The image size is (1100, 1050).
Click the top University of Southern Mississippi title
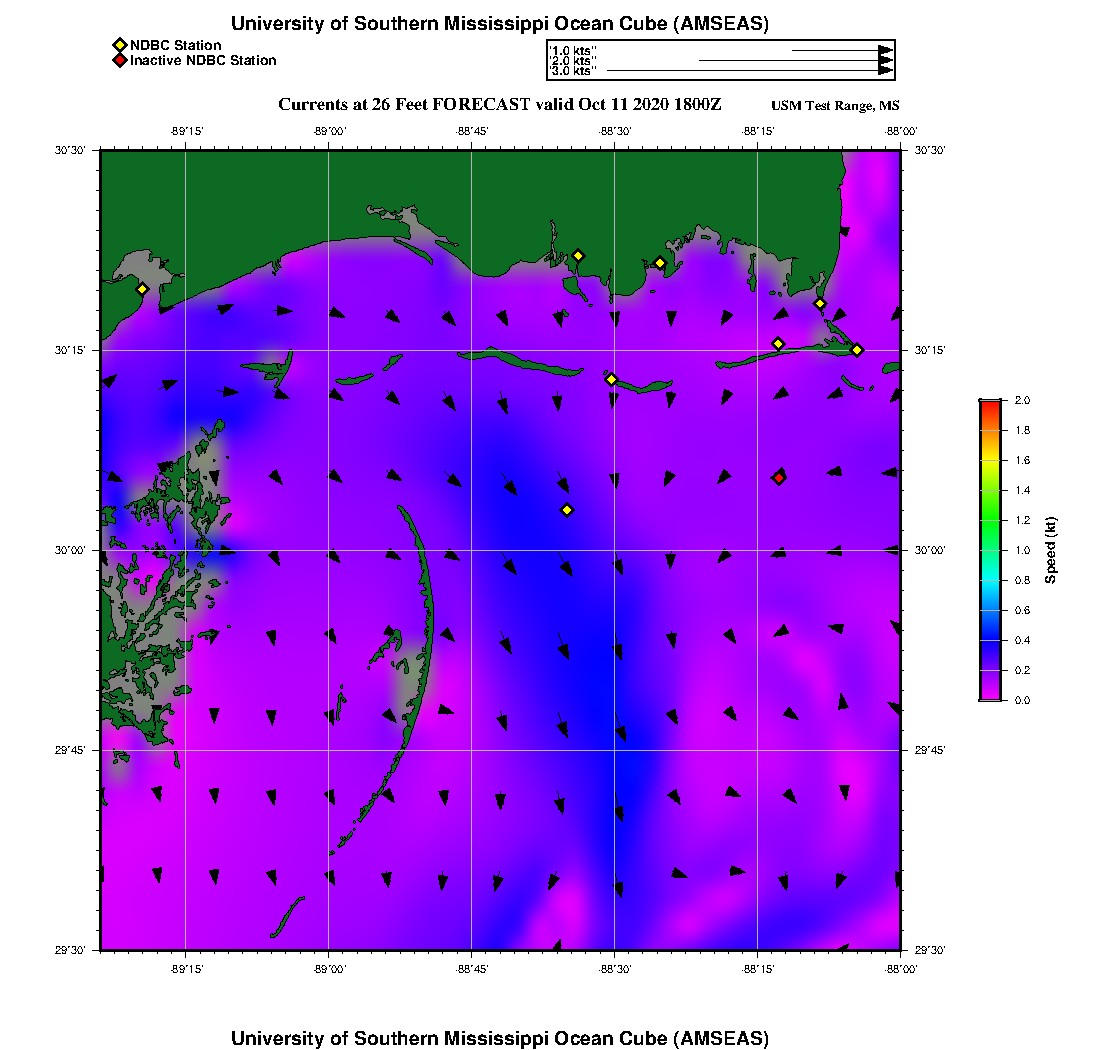coord(499,24)
